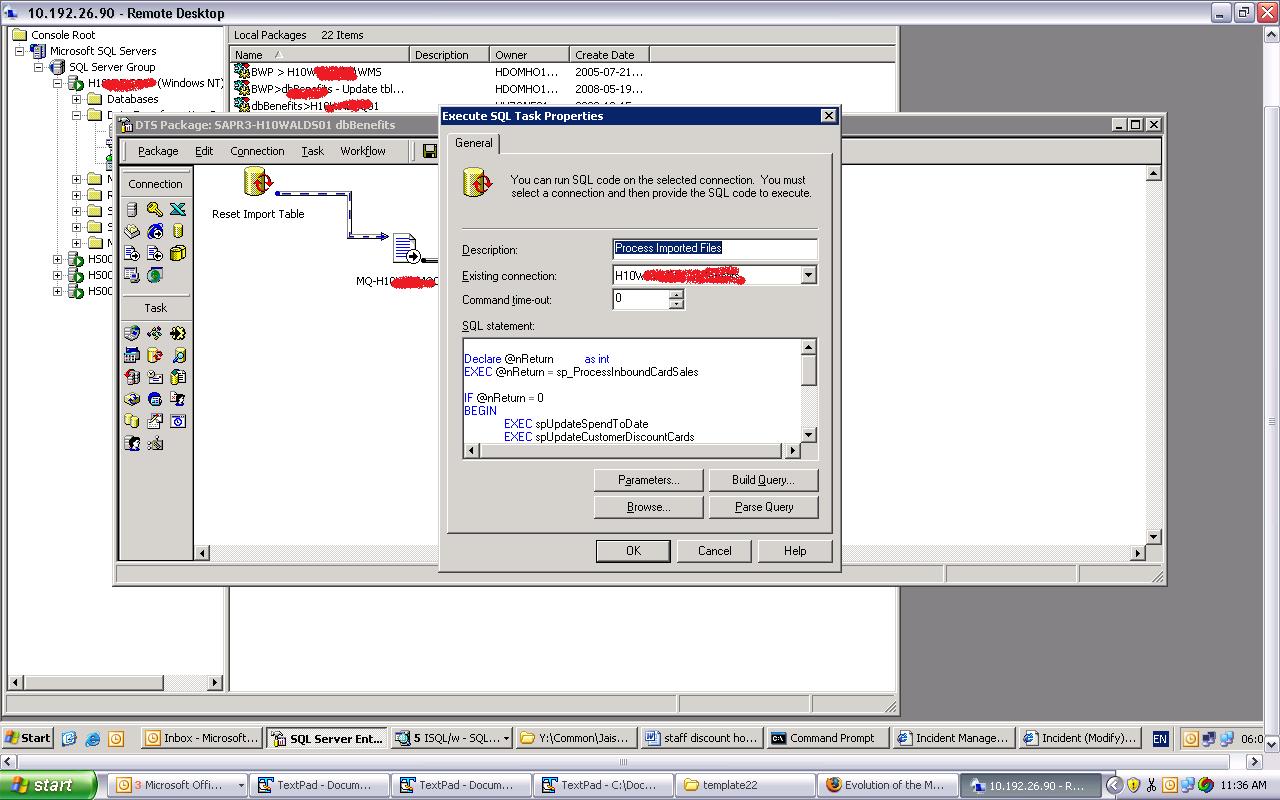Screen dimensions: 1280x800
Task: Select the Bulk Insert task icon
Action: coord(178,377)
